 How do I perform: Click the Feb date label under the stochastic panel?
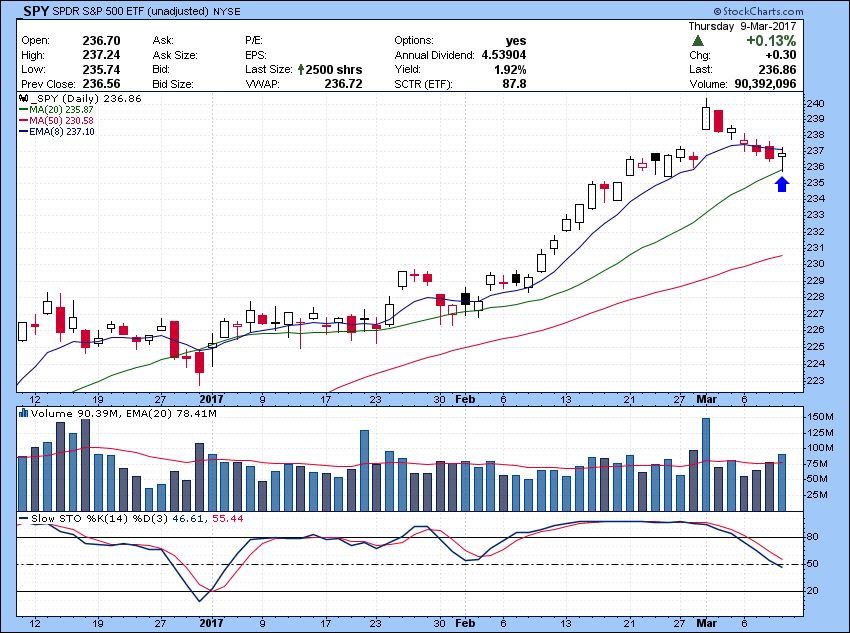click(465, 623)
